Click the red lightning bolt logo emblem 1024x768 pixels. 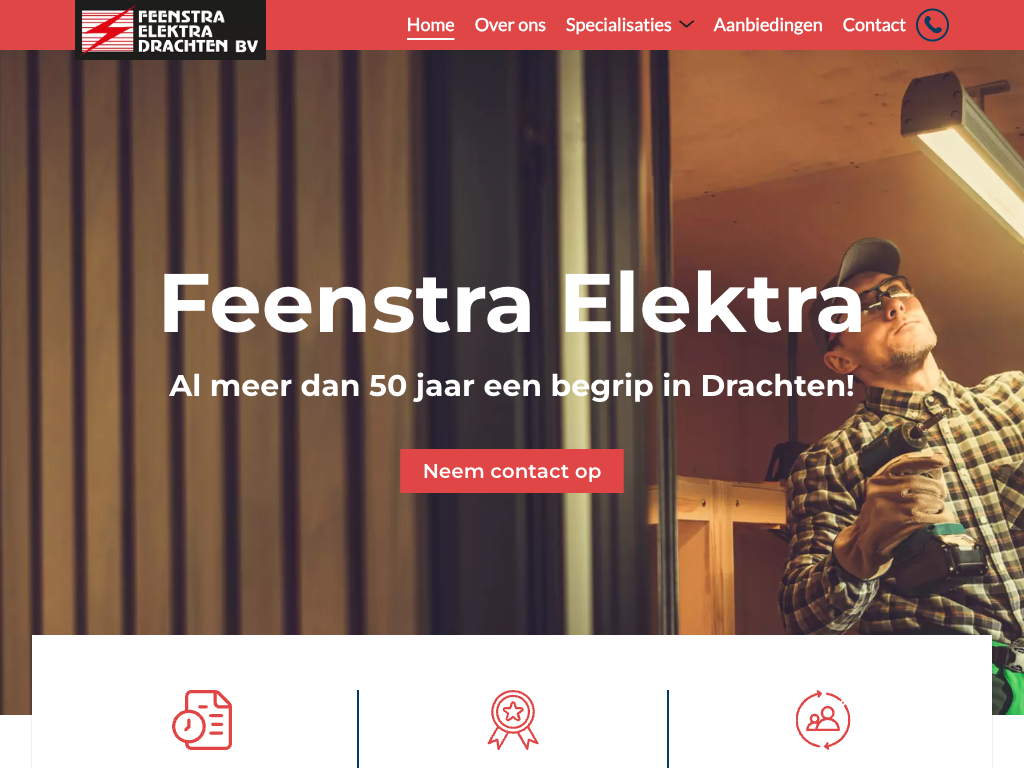coord(107,30)
